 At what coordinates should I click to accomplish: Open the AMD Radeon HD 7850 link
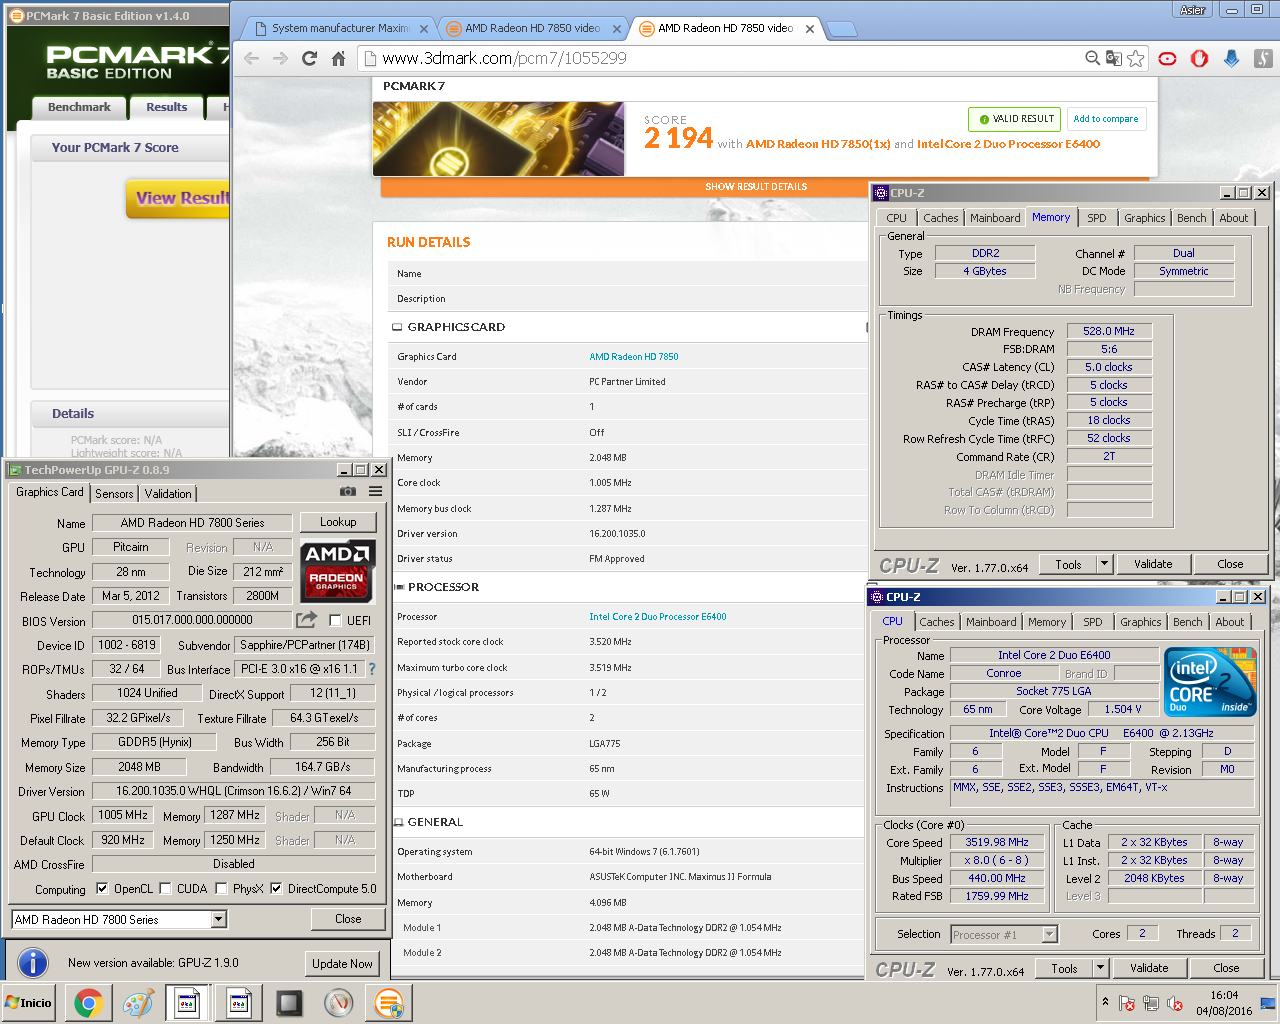(x=634, y=356)
